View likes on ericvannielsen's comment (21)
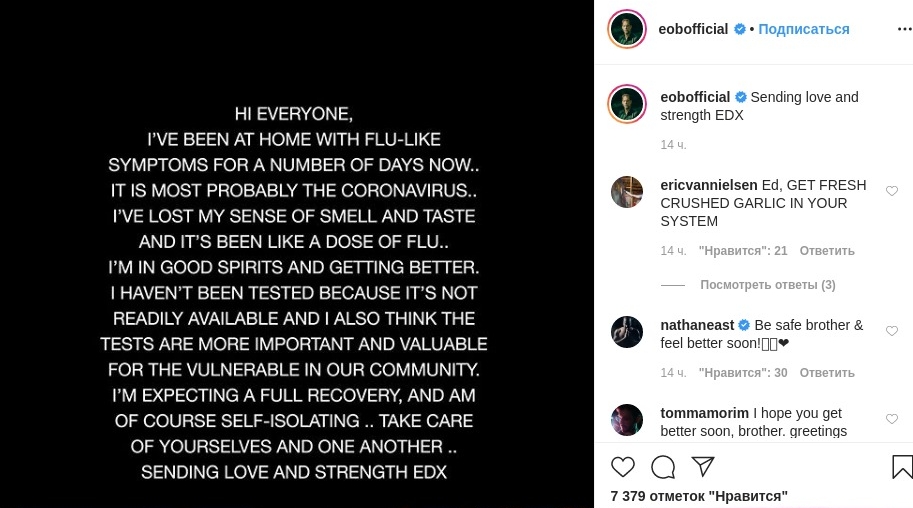The image size is (913, 508). (x=743, y=251)
